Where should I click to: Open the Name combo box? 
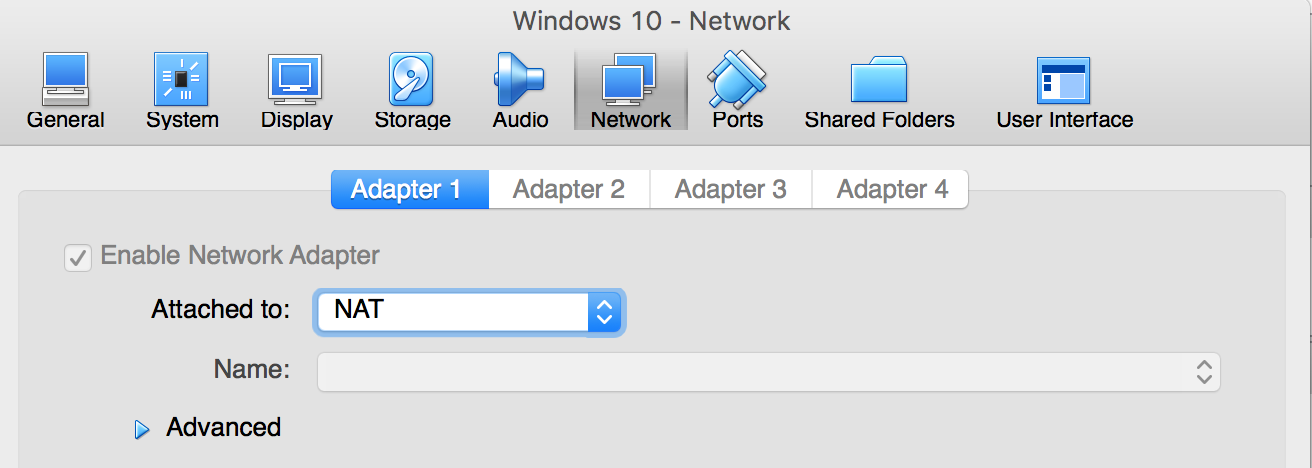[x=768, y=372]
